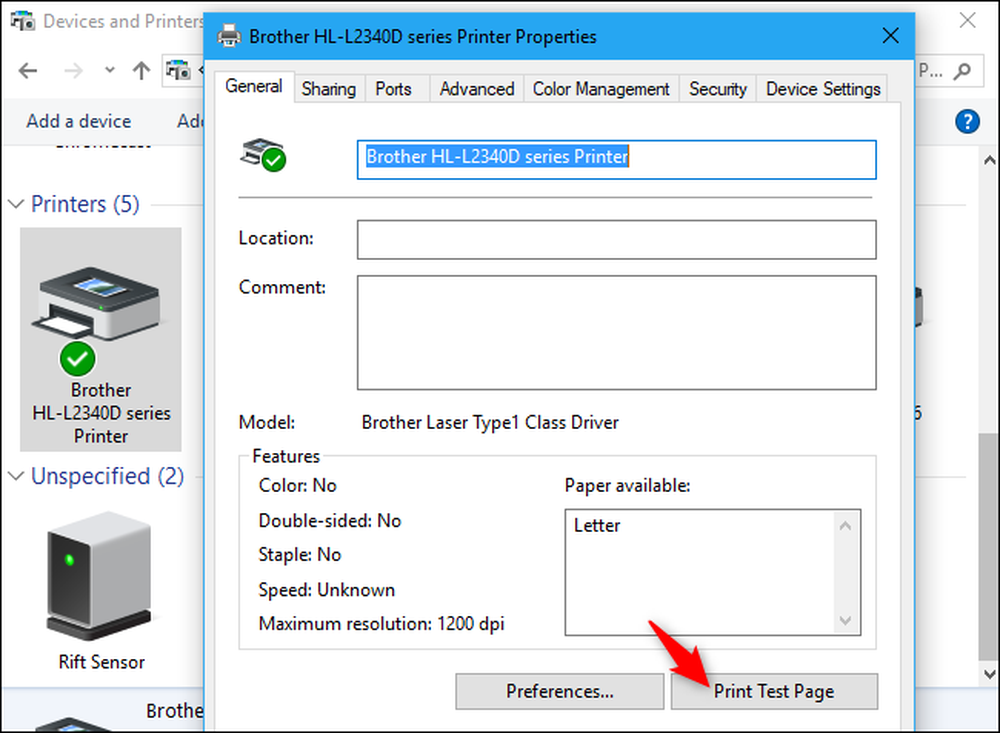Image resolution: width=1000 pixels, height=733 pixels.
Task: Click the Back arrow in Devices and Printers
Action: (x=28, y=70)
